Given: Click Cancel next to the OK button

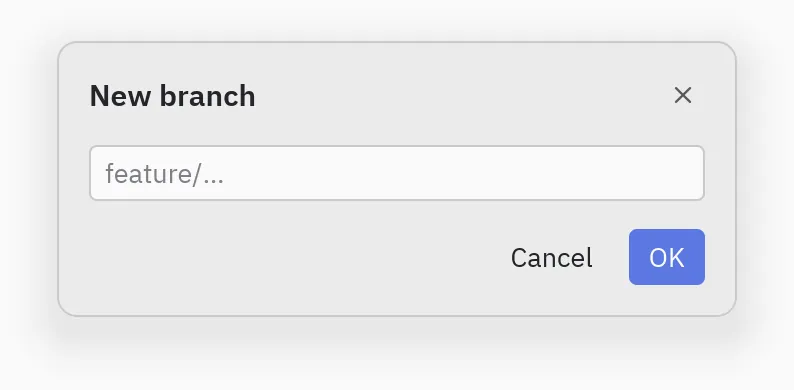Looking at the screenshot, I should click(x=551, y=257).
